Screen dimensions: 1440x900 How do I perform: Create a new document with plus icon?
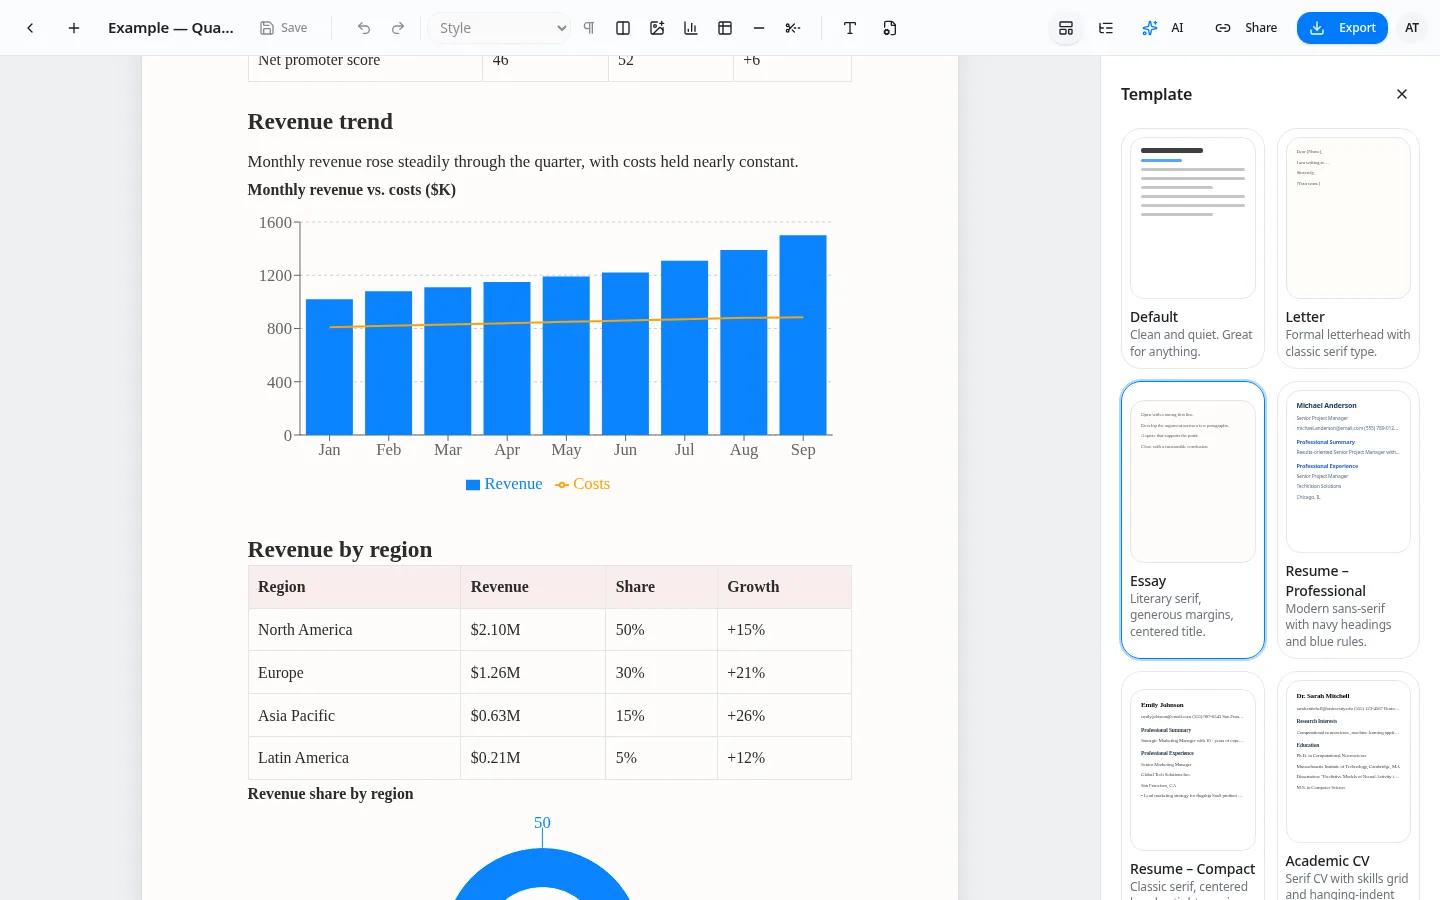coord(74,28)
